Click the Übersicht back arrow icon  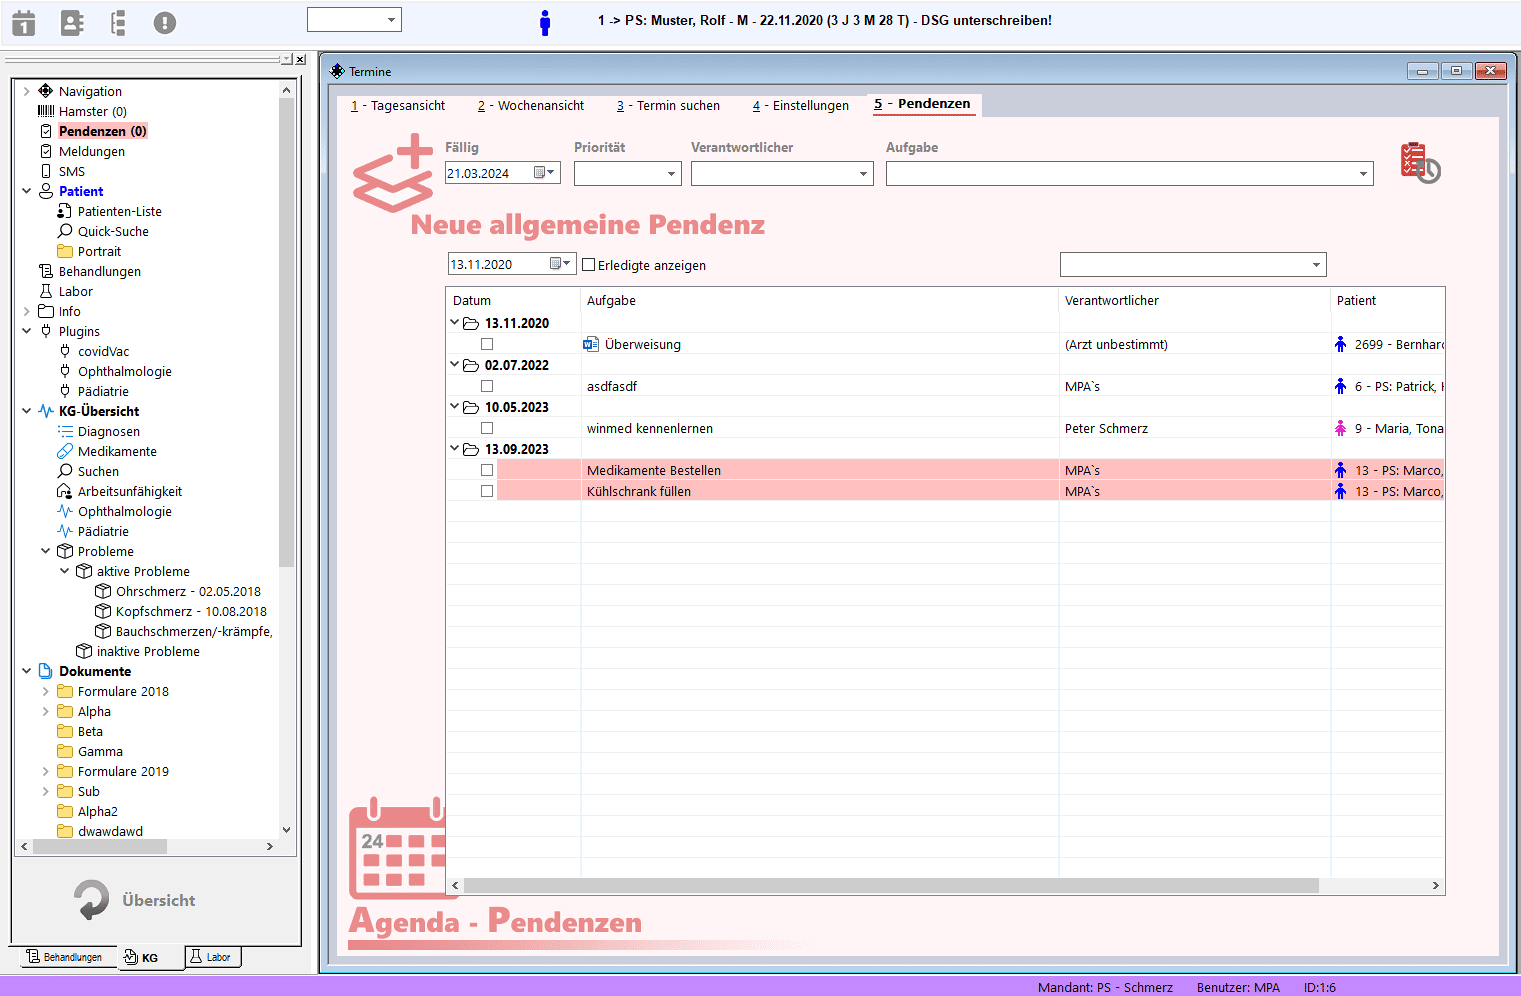[x=91, y=899]
